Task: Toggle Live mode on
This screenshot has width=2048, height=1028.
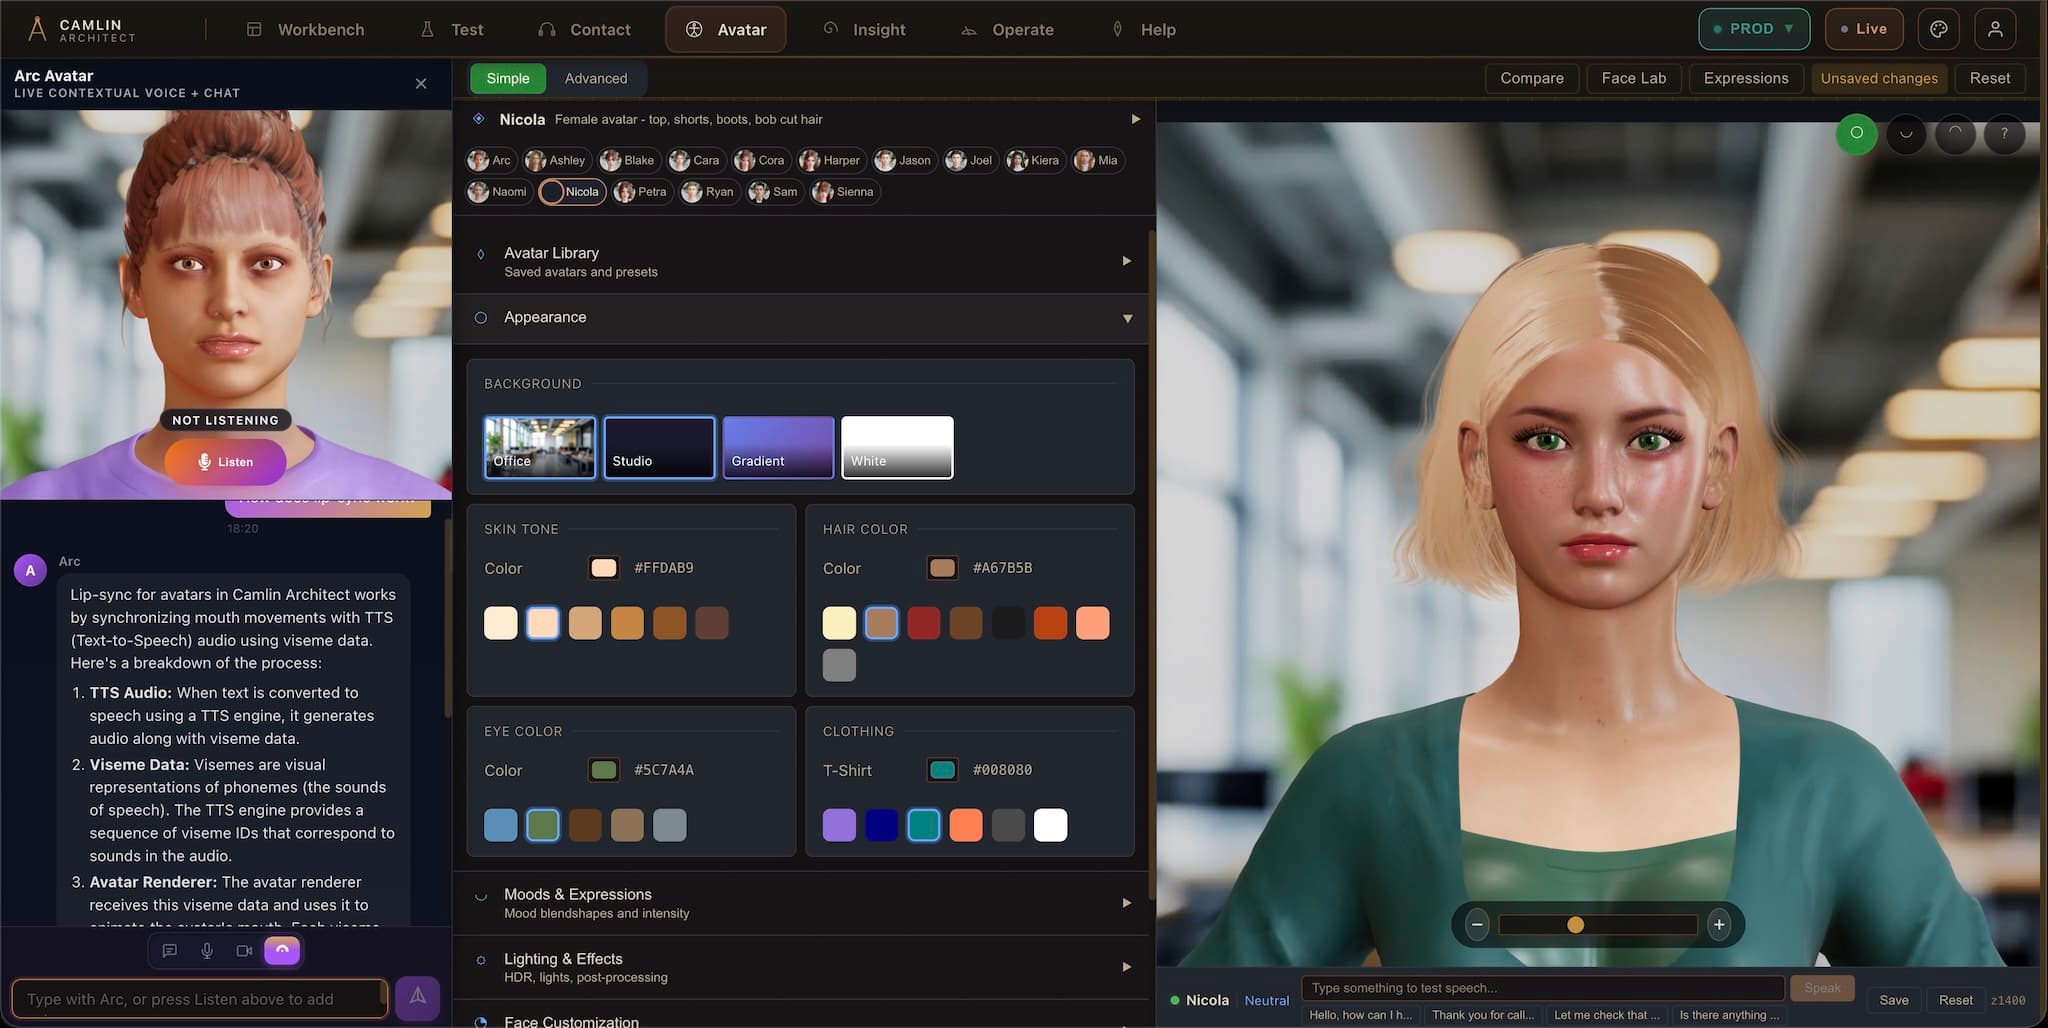Action: click(1864, 28)
